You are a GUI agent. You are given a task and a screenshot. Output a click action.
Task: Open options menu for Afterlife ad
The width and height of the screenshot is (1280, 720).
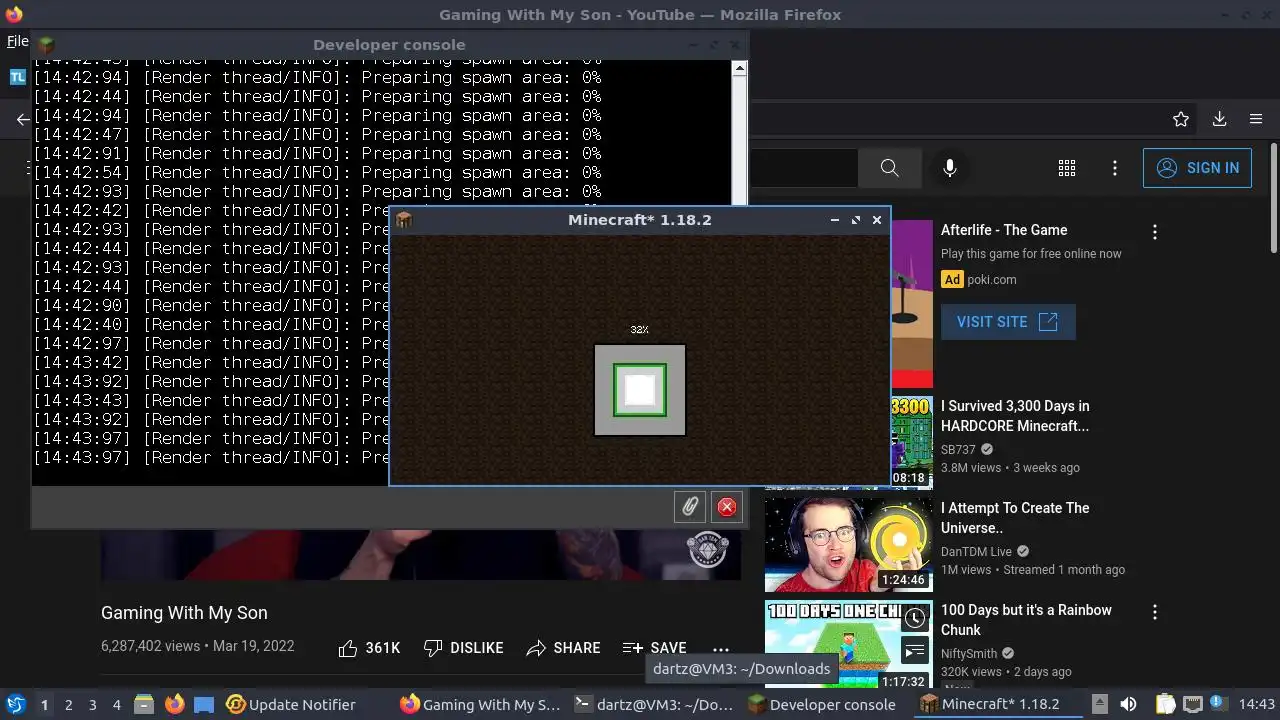1155,232
